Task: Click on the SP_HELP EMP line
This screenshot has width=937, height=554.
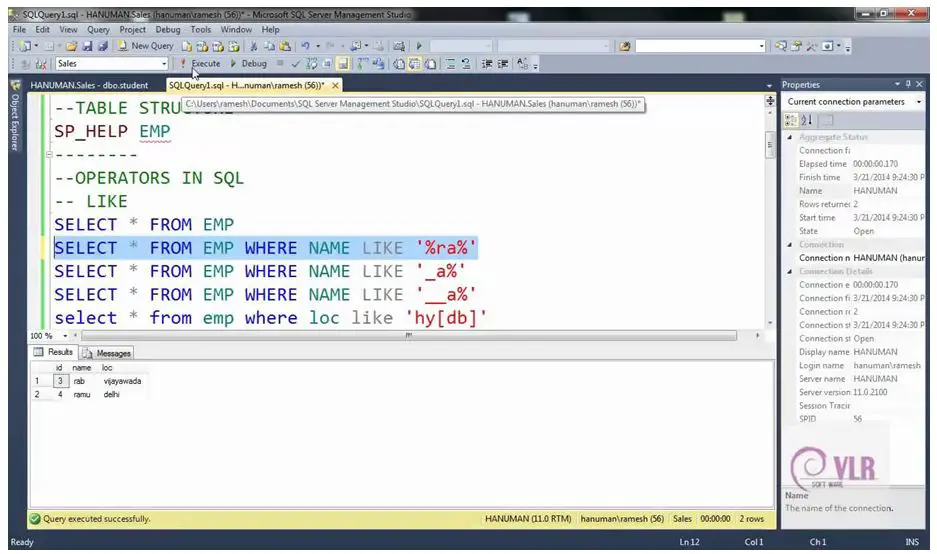Action: [x=112, y=131]
